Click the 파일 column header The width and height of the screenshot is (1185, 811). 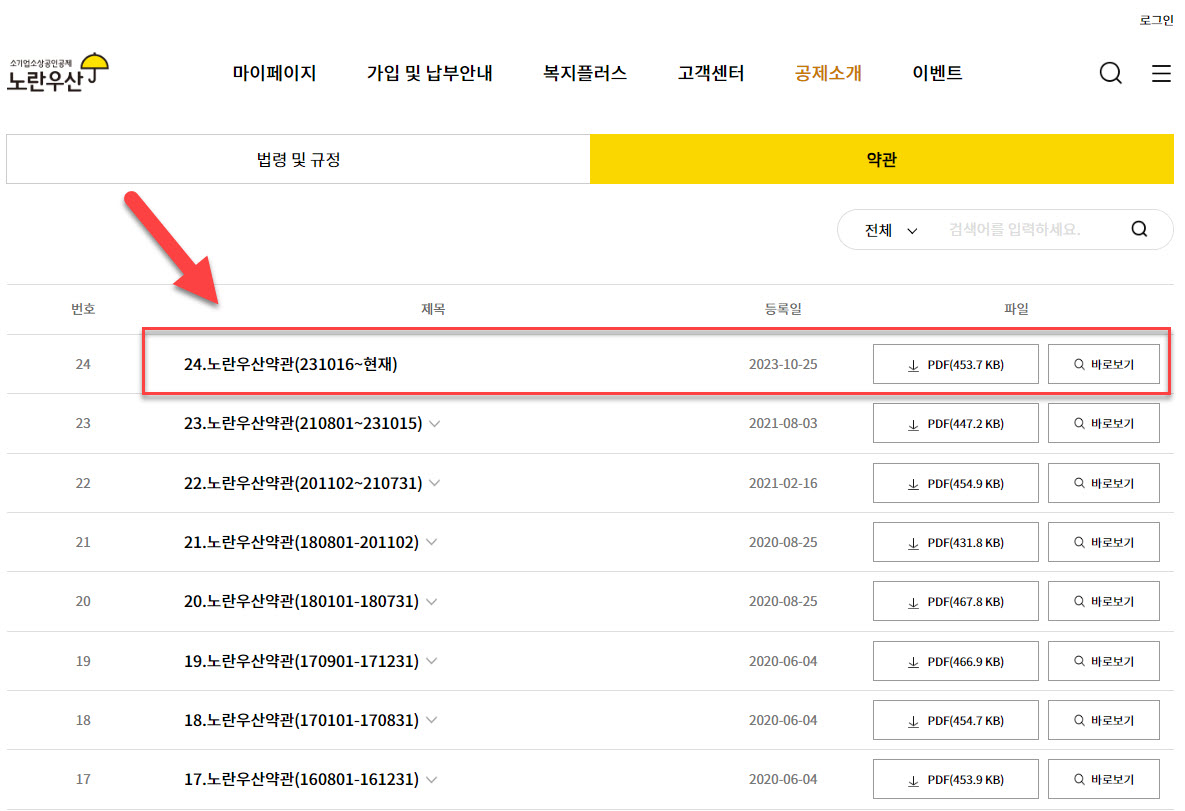[1016, 309]
